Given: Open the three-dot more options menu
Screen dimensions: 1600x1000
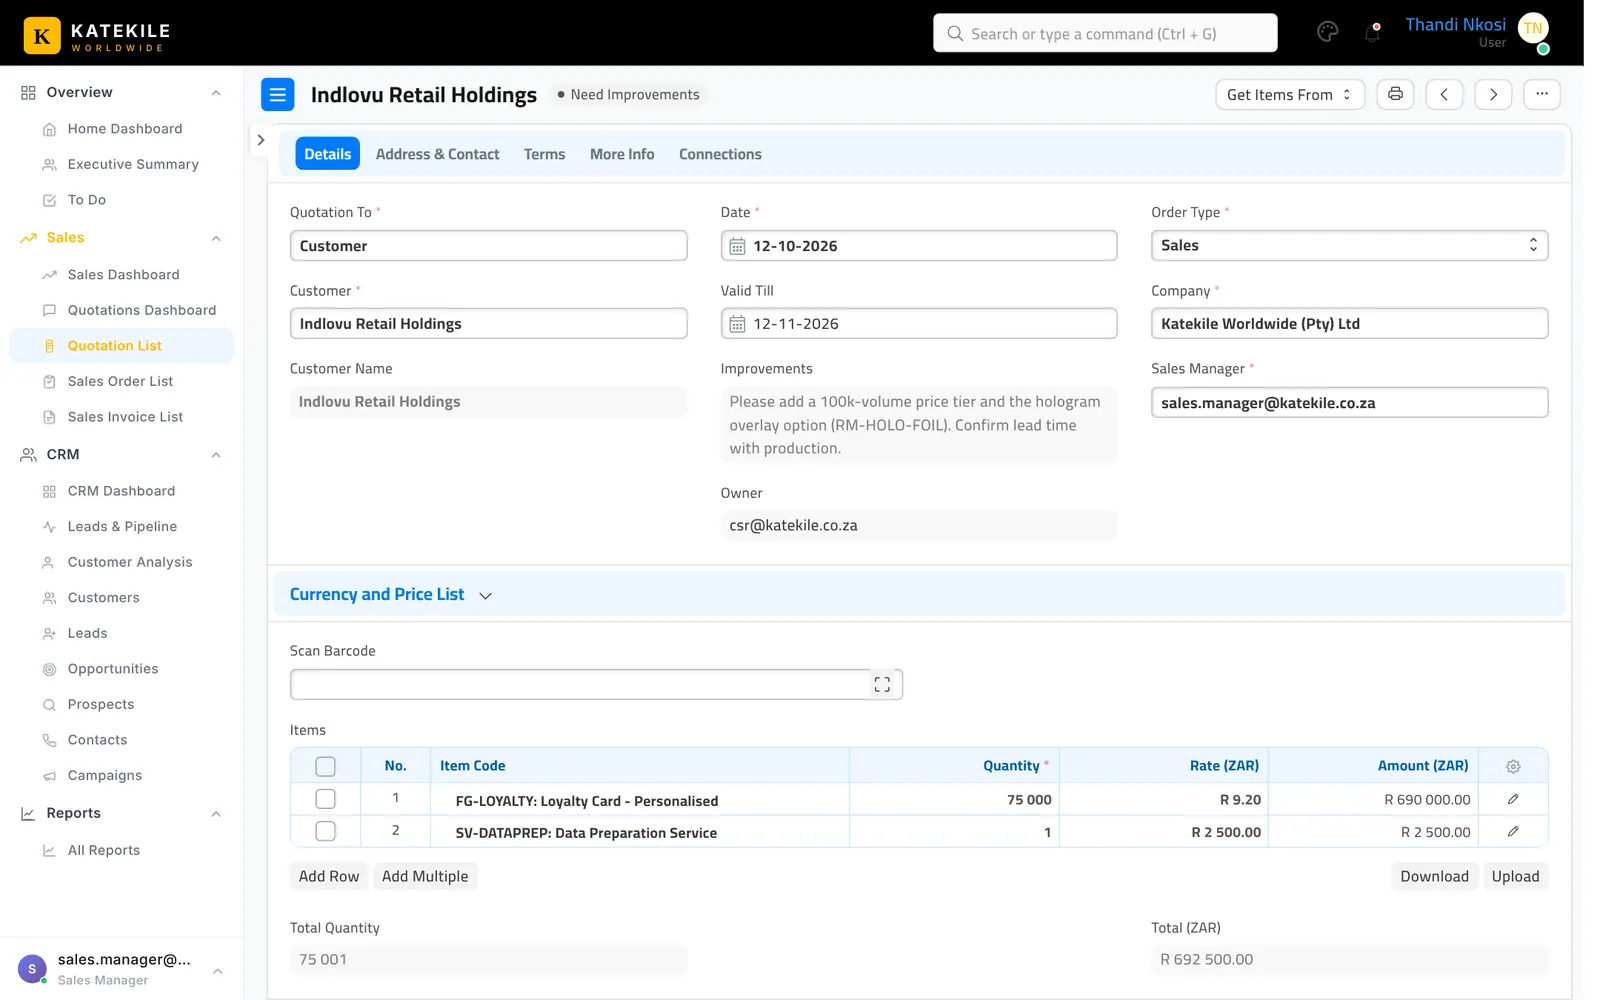Looking at the screenshot, I should coord(1542,94).
